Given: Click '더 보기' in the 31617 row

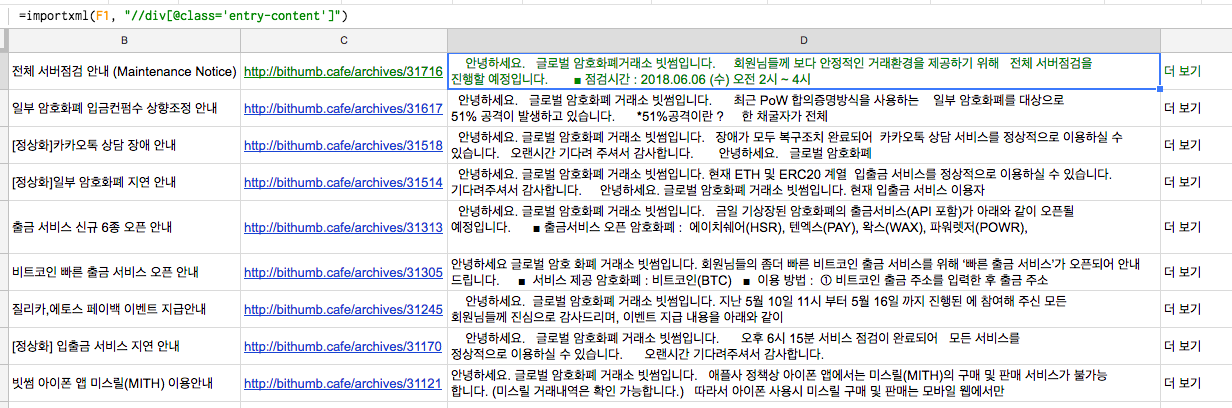Looking at the screenshot, I should [1183, 108].
